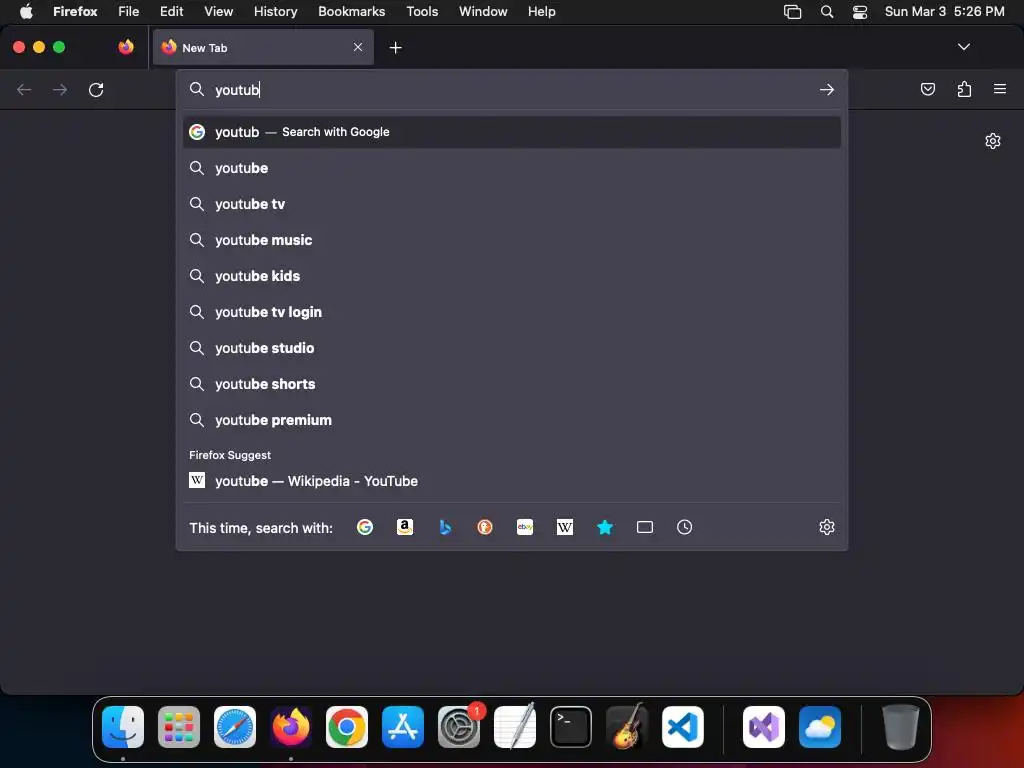Screen dimensions: 1024x768
Task: Open the Tools menu
Action: pyautogui.click(x=422, y=11)
